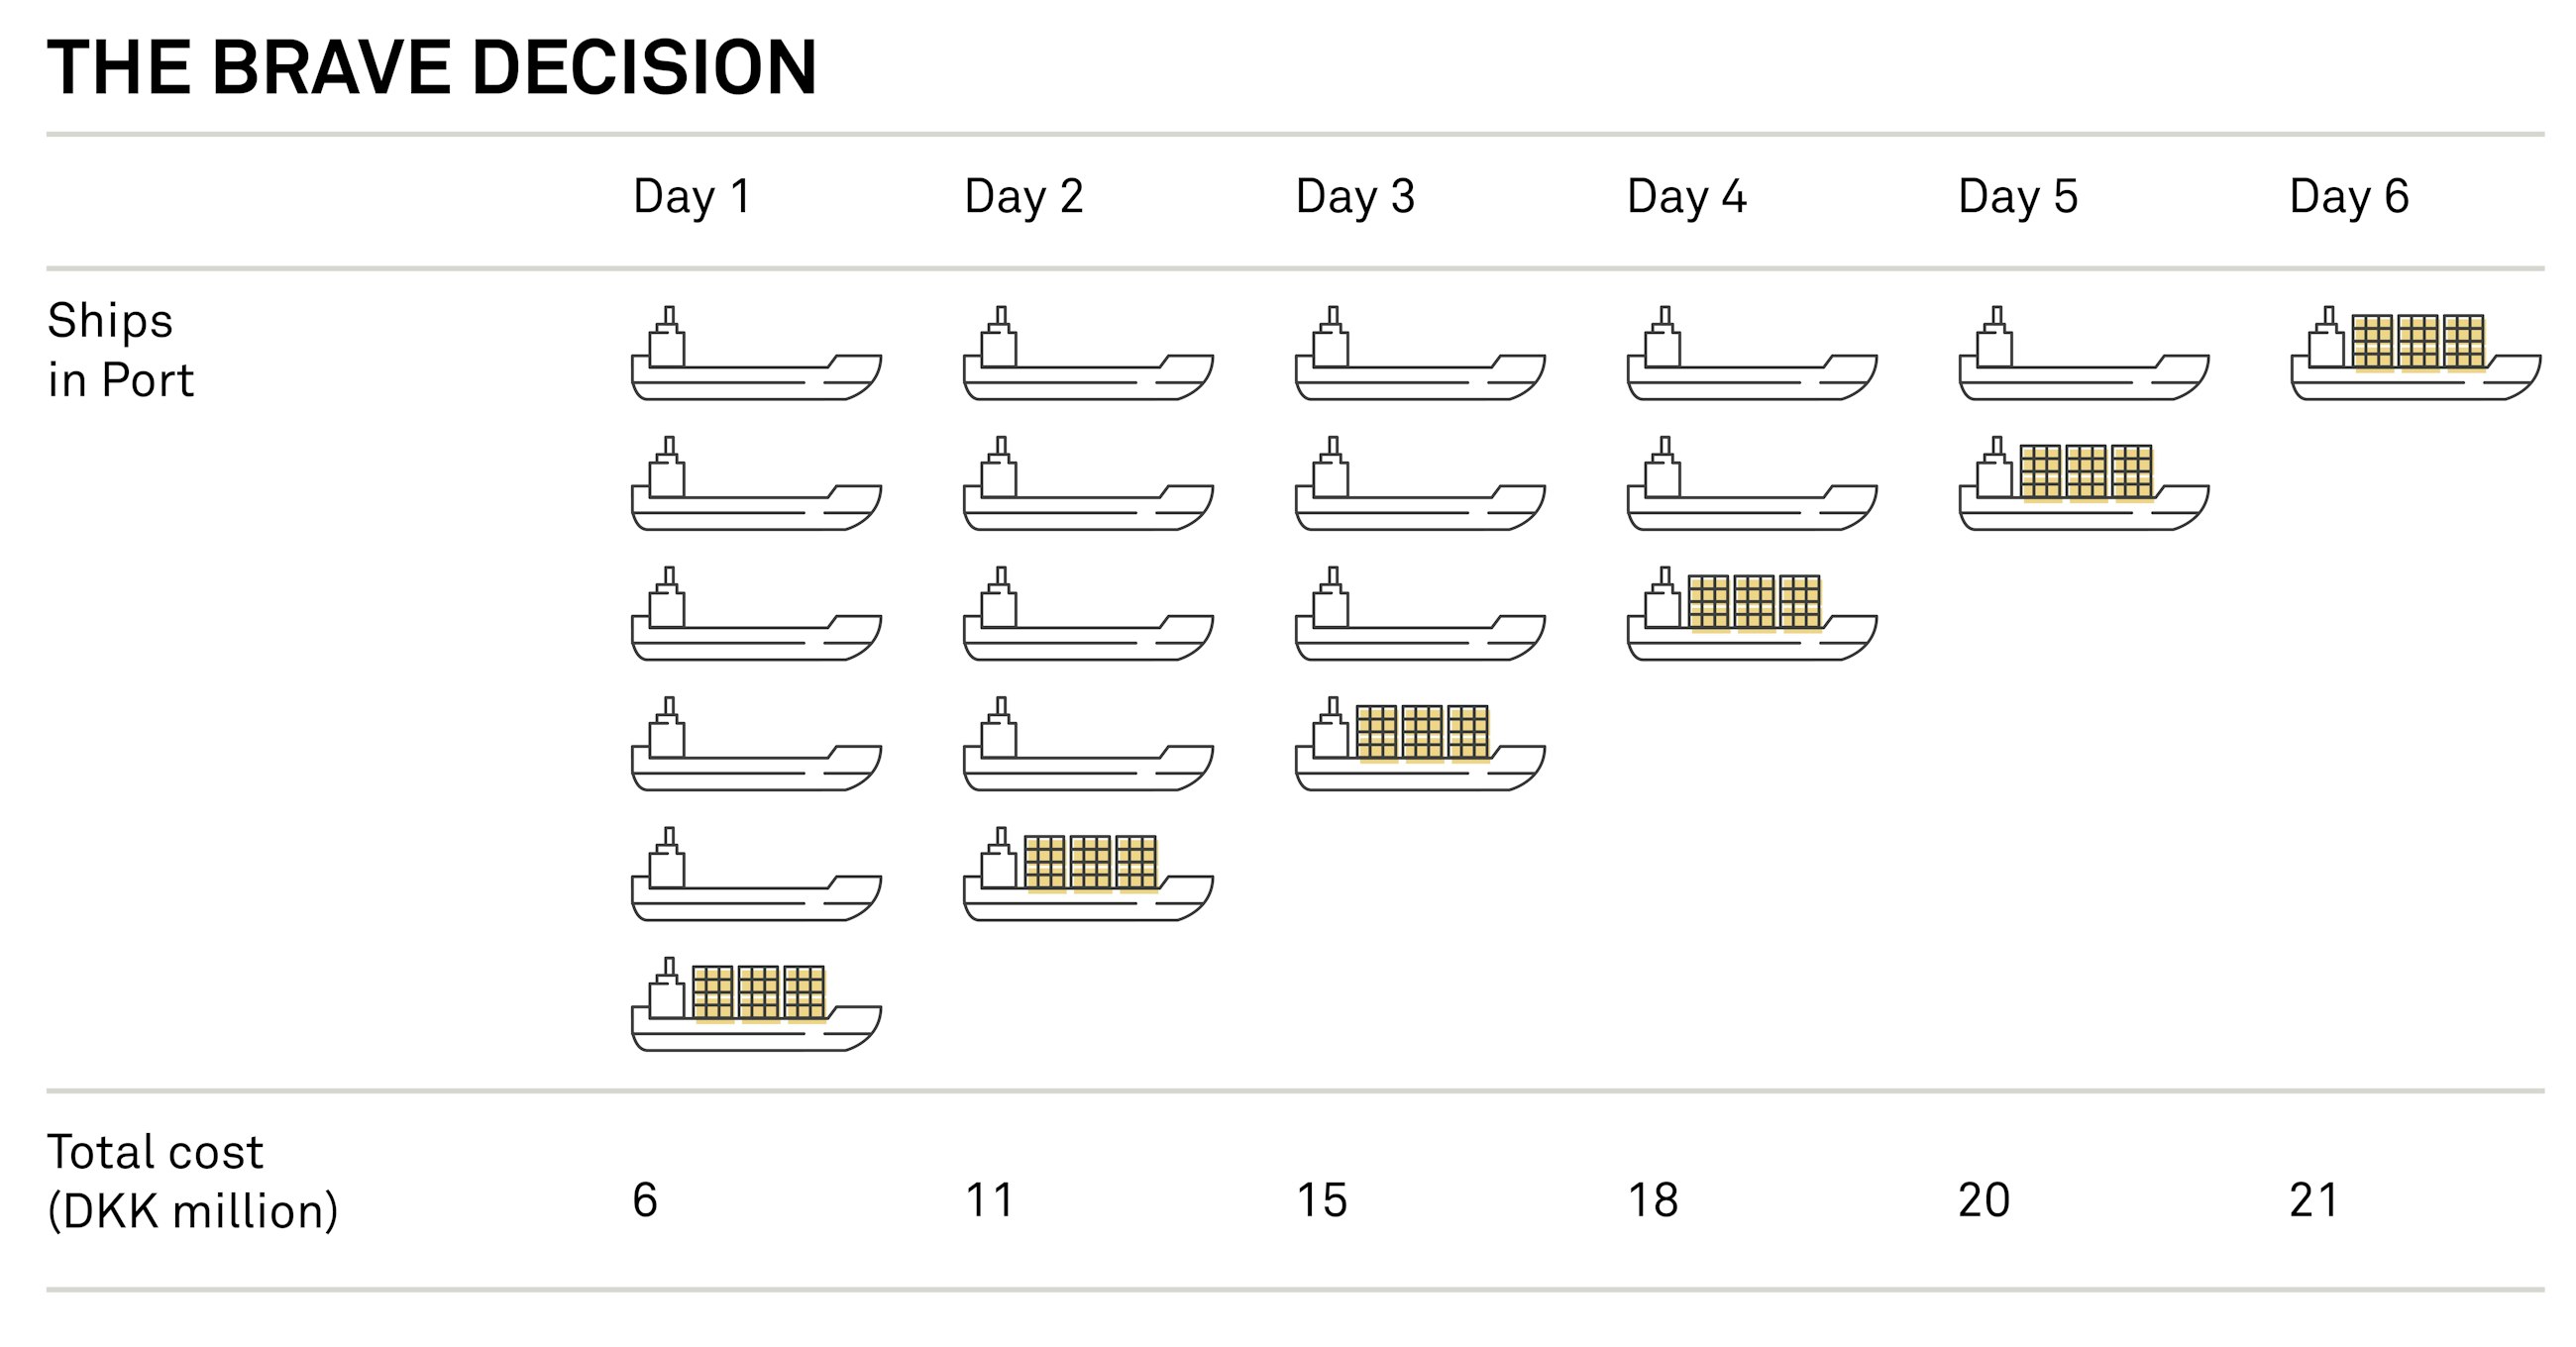The image size is (2576, 1347).
Task: Click the Day 2 column header
Action: (1023, 196)
